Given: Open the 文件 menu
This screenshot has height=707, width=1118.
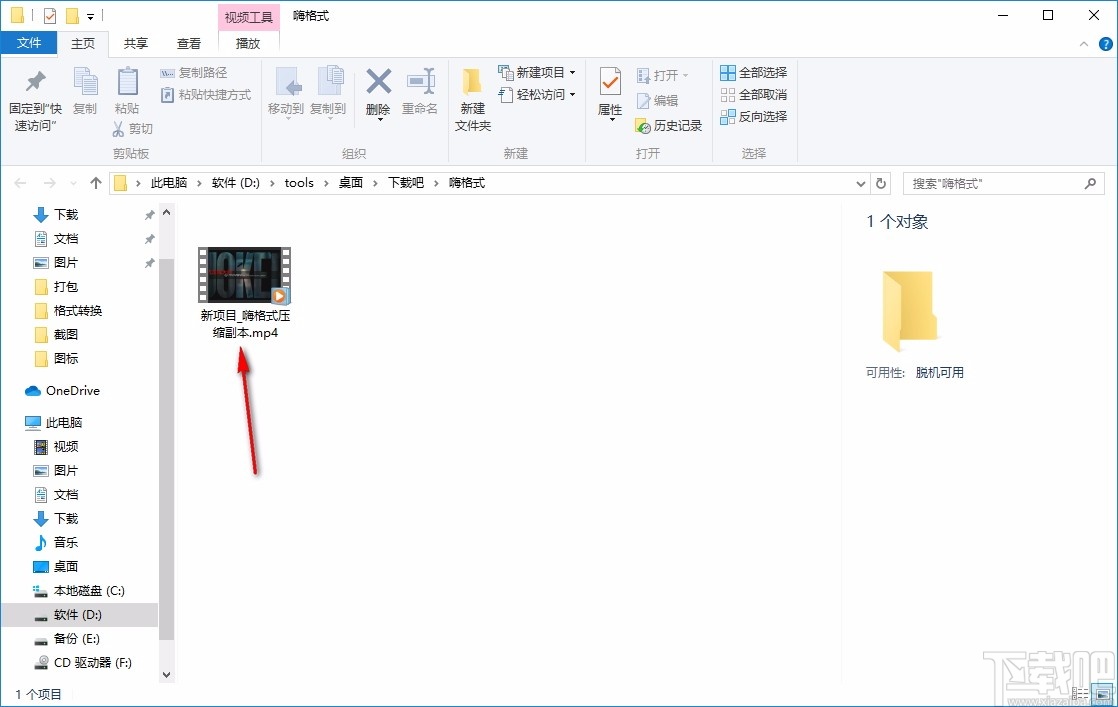Looking at the screenshot, I should [30, 43].
